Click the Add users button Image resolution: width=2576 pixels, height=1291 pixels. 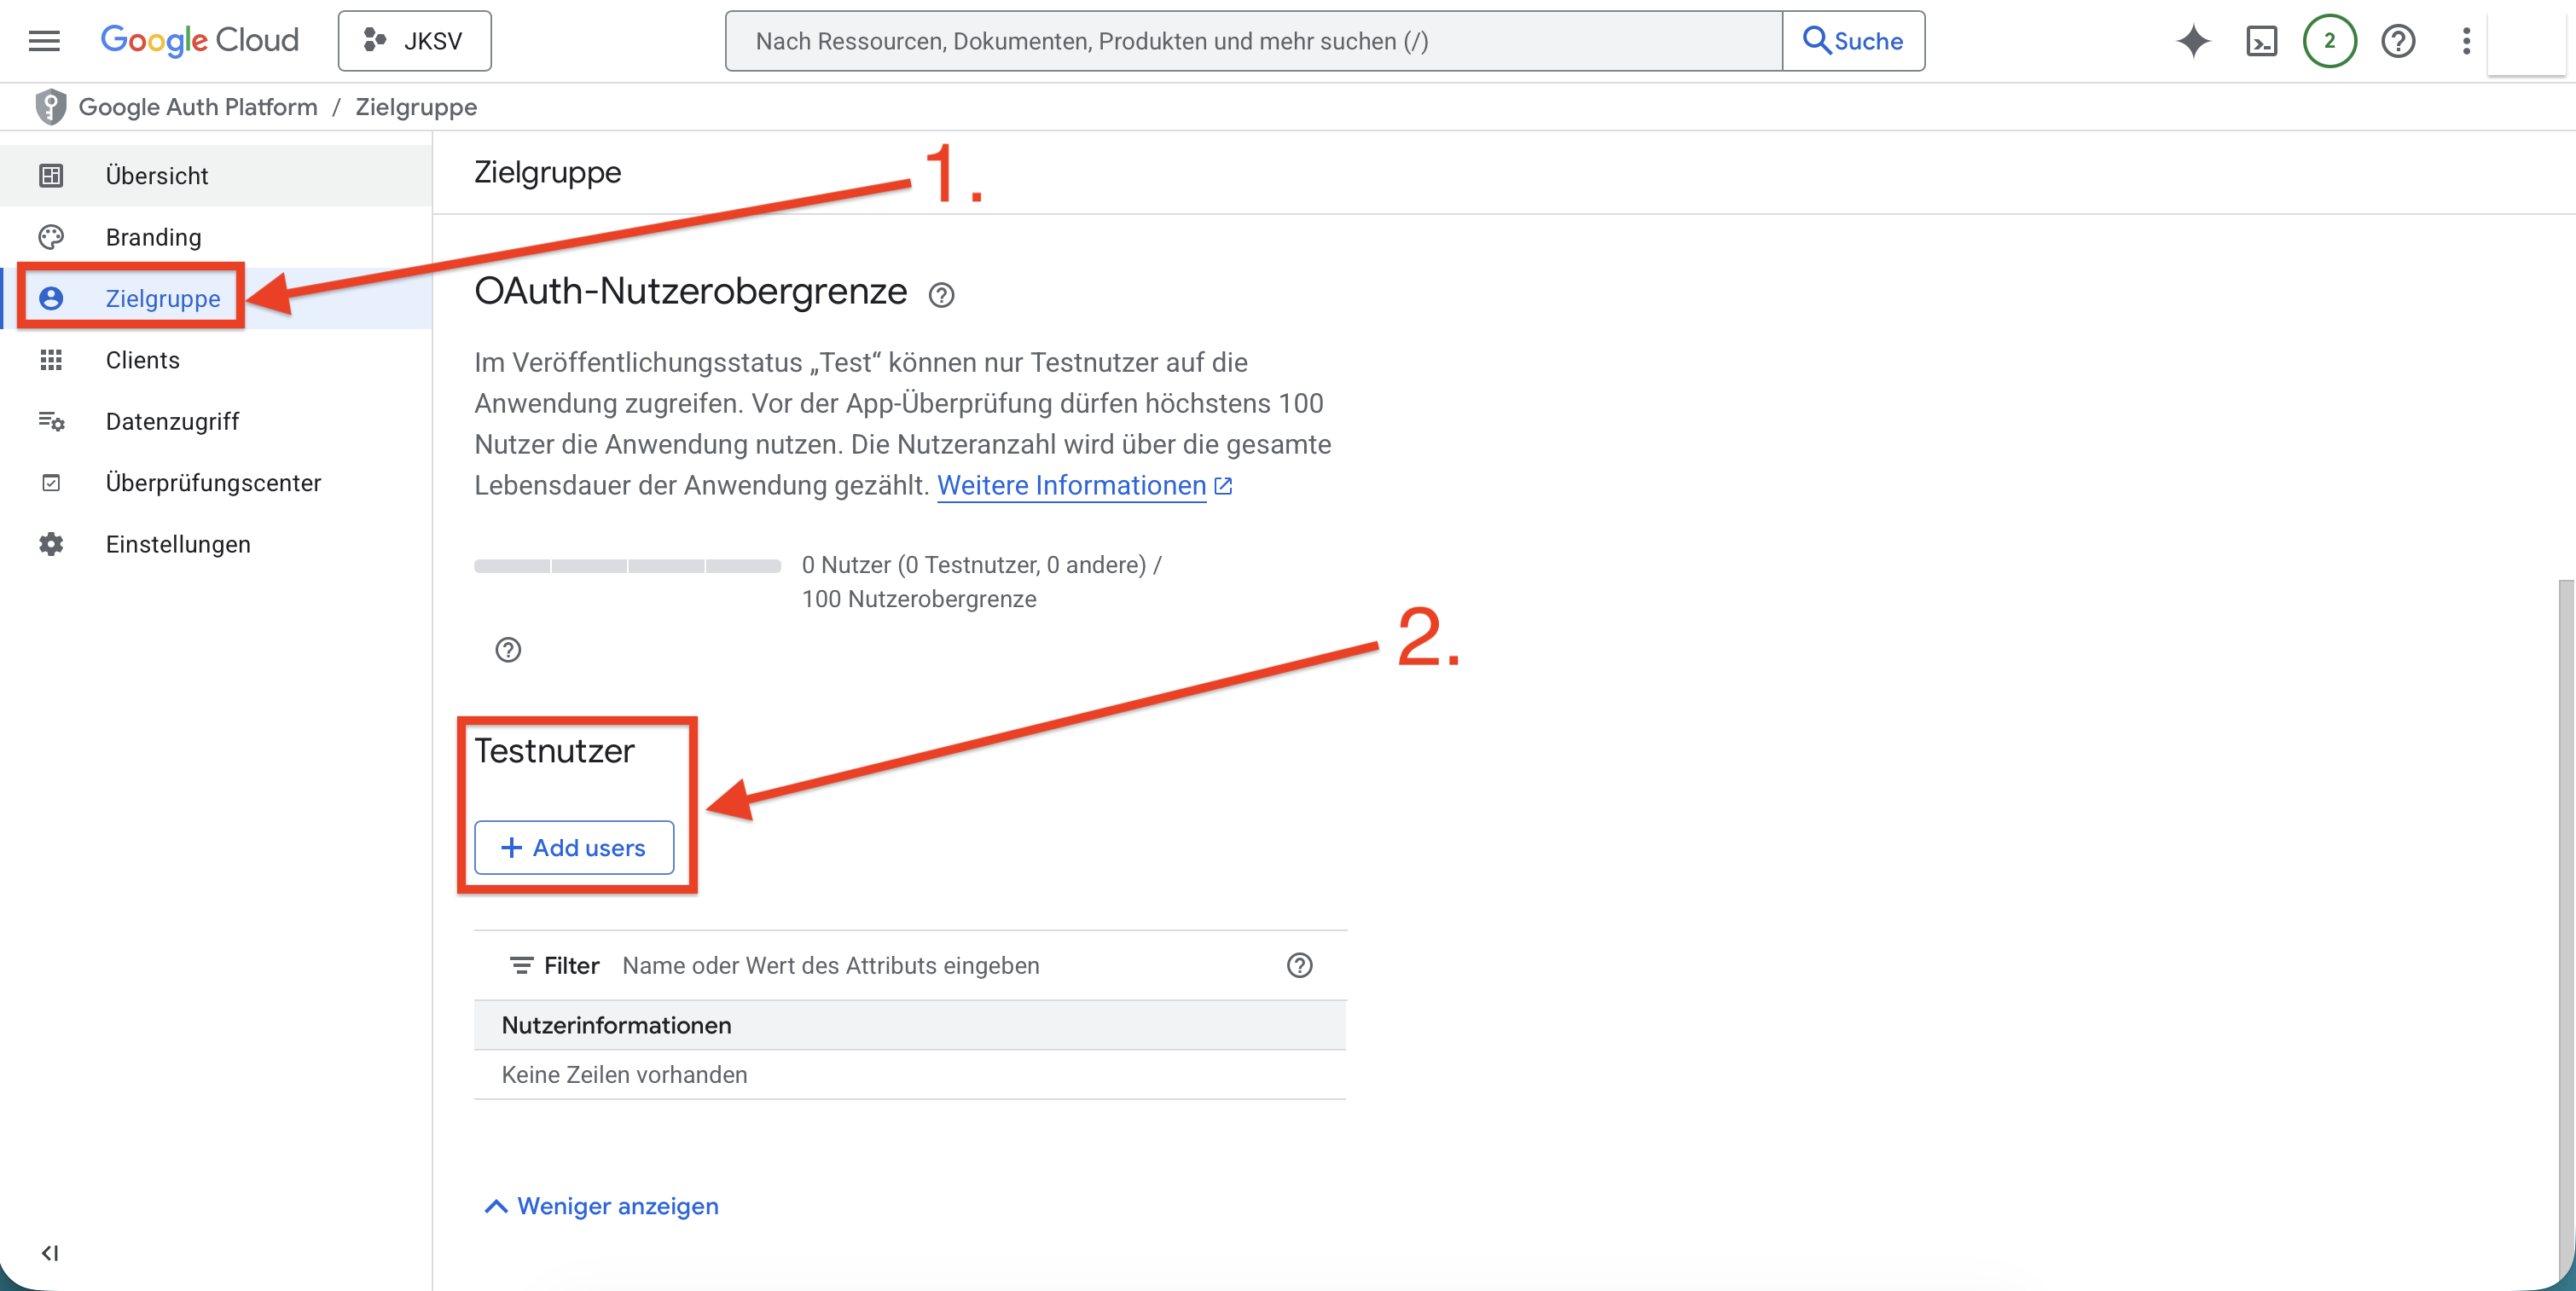click(574, 847)
